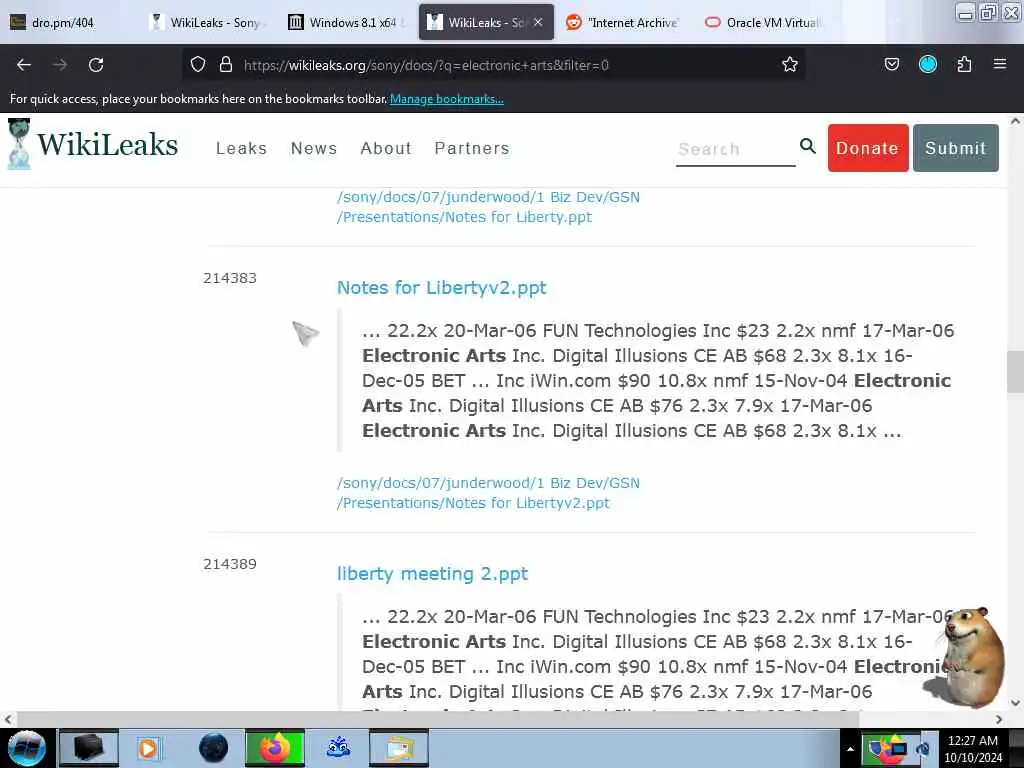This screenshot has height=768, width=1024.
Task: Click the security shield tray icon
Action: (x=875, y=748)
